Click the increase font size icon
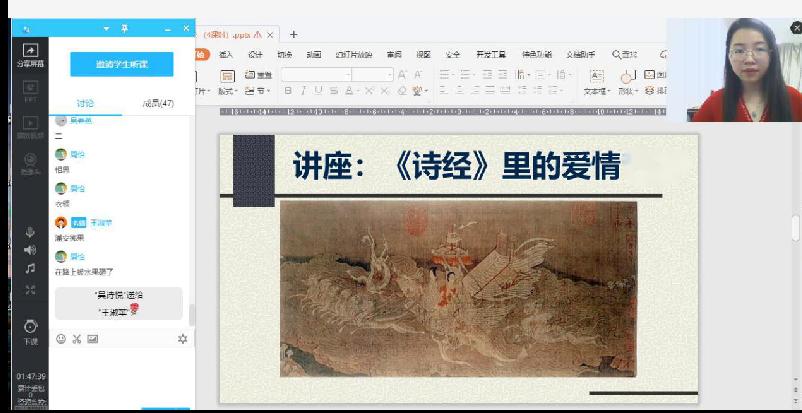Screen dimensions: 802x413 click(x=403, y=75)
